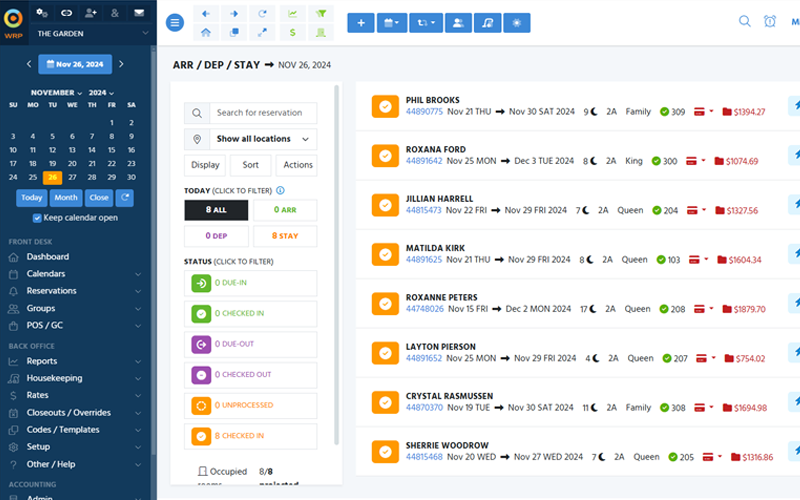Open THE GARDEN property dropdown
The height and width of the screenshot is (500, 800).
(92, 34)
